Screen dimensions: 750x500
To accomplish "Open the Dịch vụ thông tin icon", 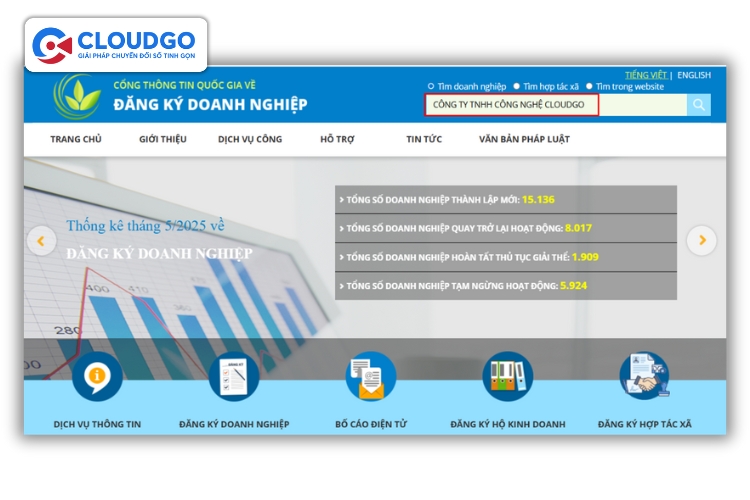I will (97, 377).
